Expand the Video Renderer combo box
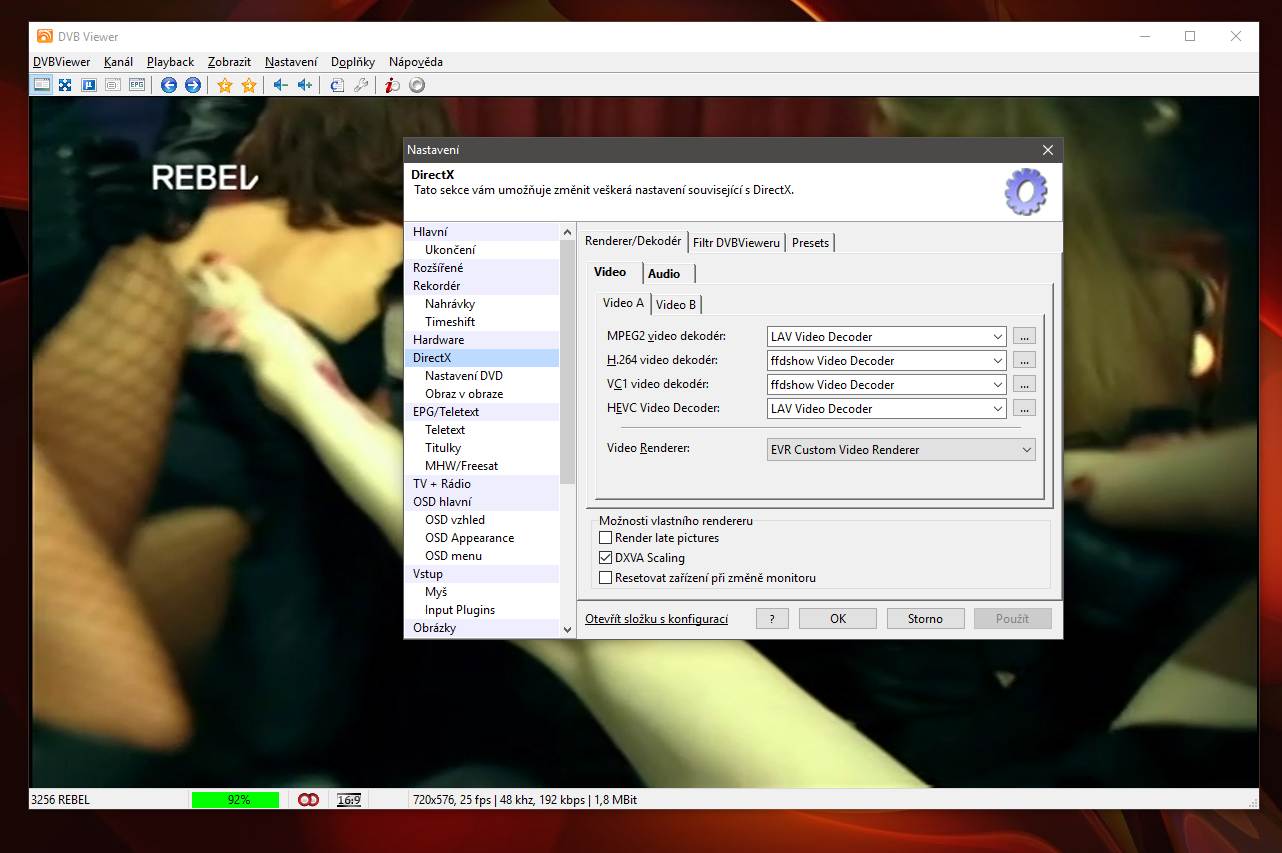 (x=1026, y=450)
